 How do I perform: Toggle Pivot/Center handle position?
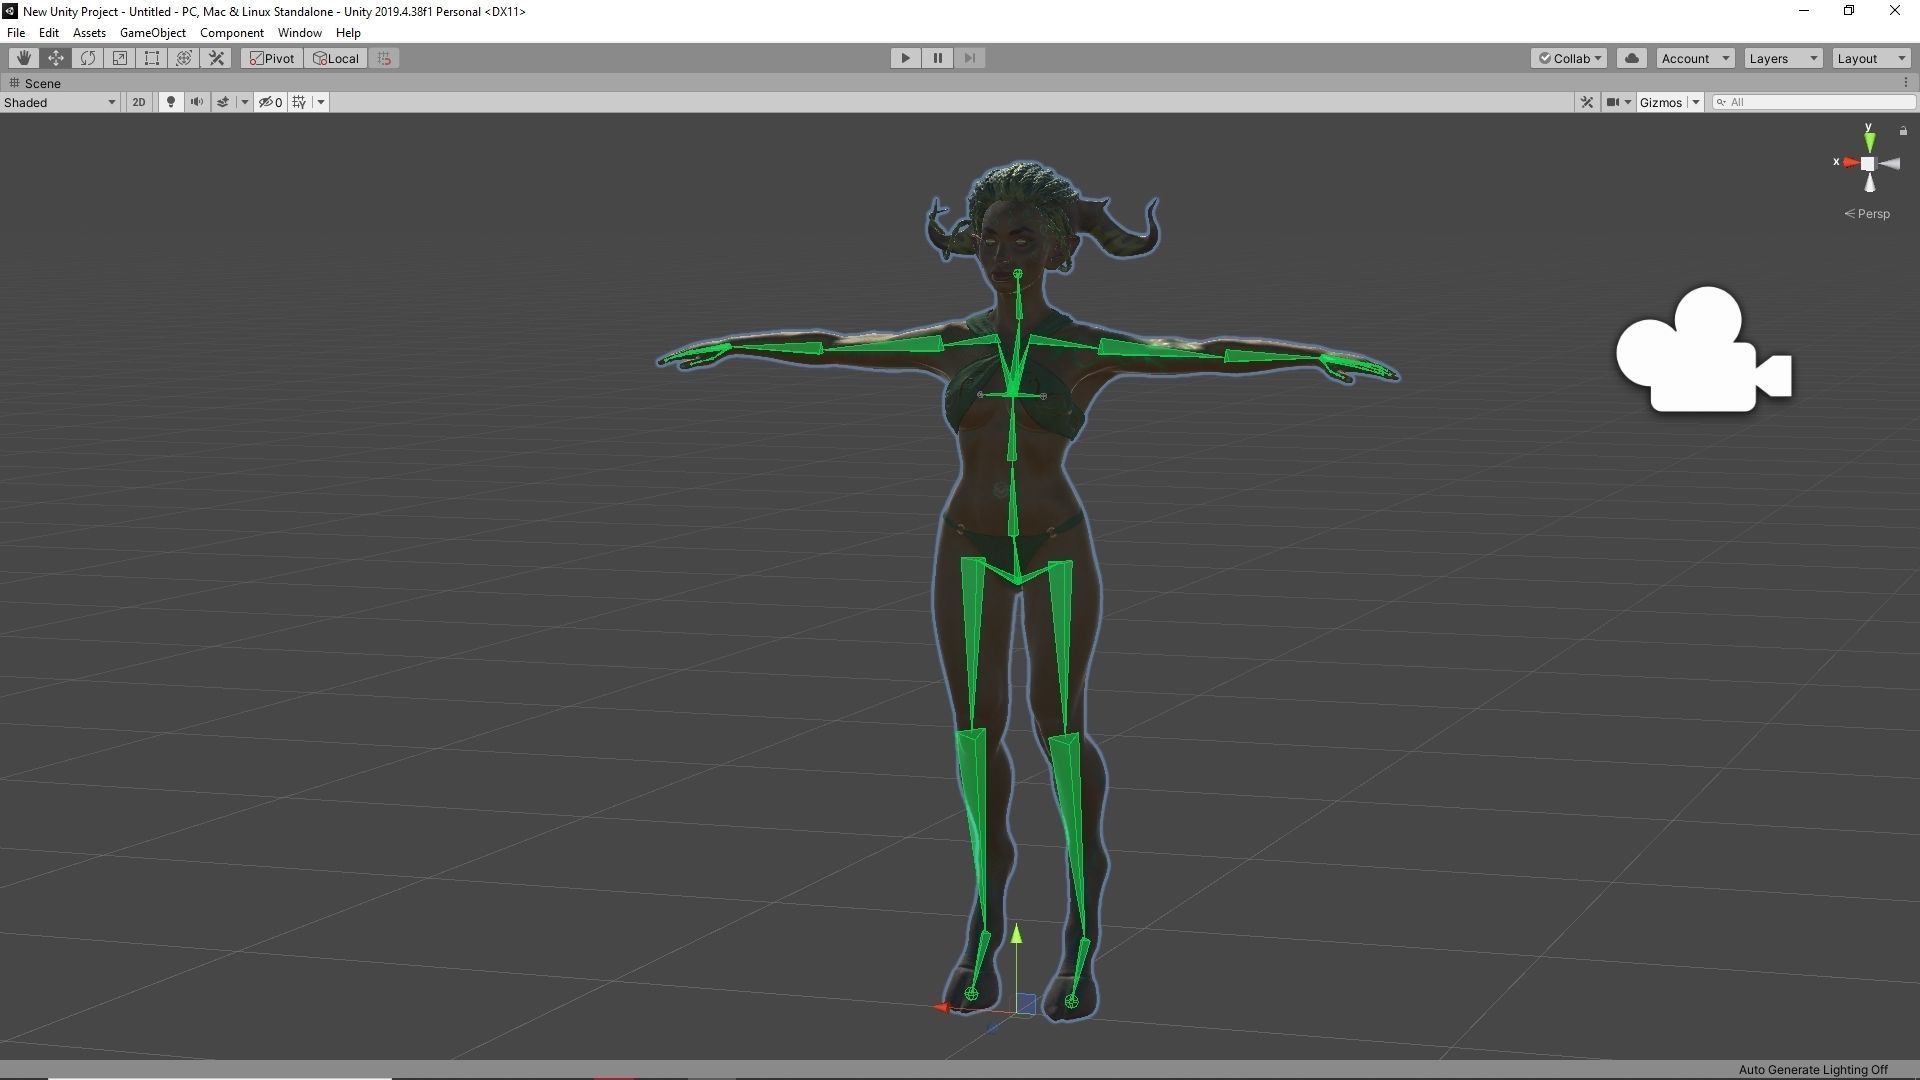tap(272, 58)
